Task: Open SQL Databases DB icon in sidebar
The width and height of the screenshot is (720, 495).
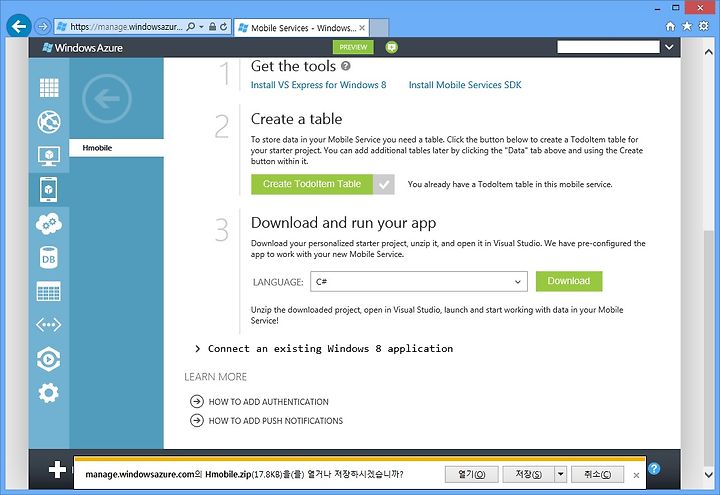Action: [x=49, y=258]
